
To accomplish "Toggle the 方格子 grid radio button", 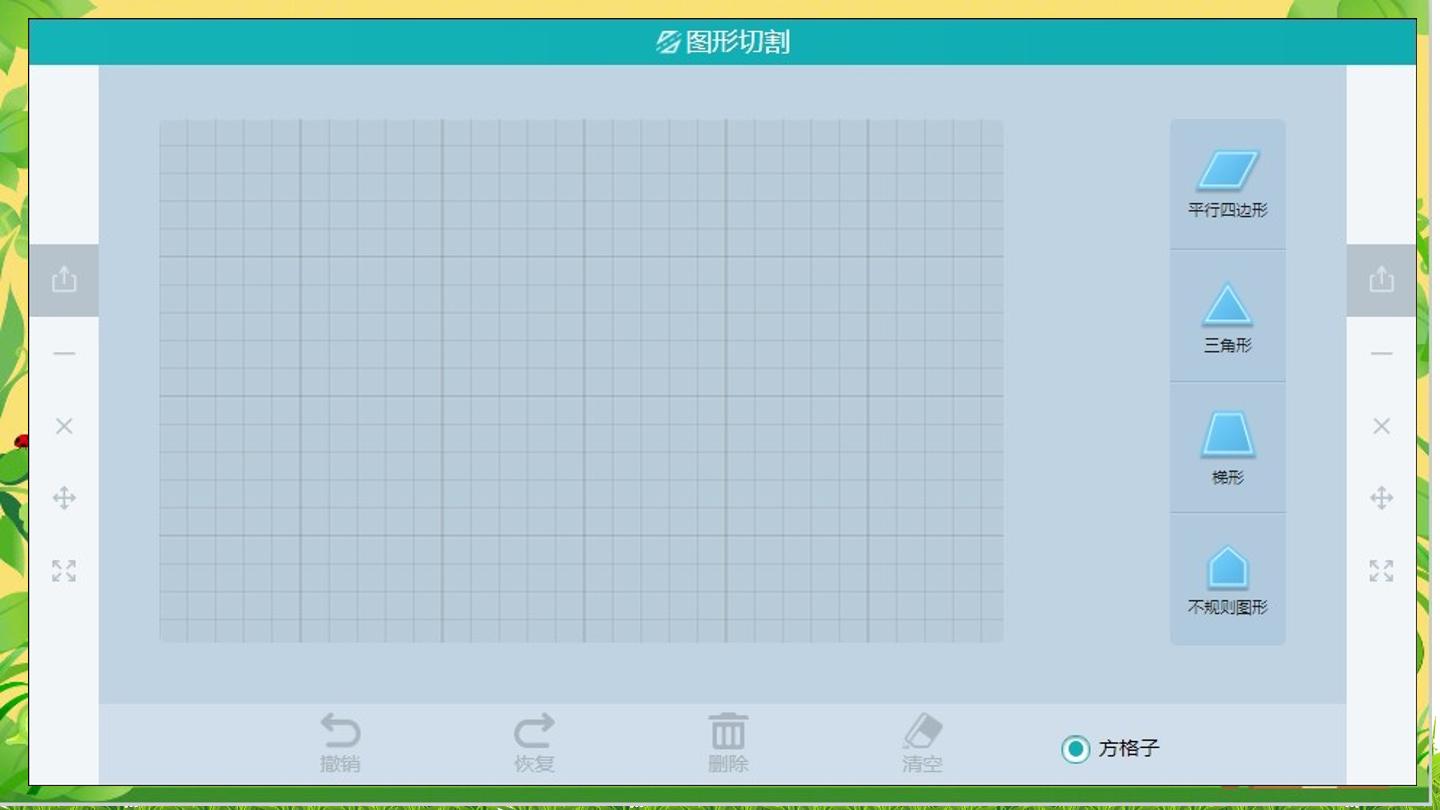I will tap(1075, 748).
